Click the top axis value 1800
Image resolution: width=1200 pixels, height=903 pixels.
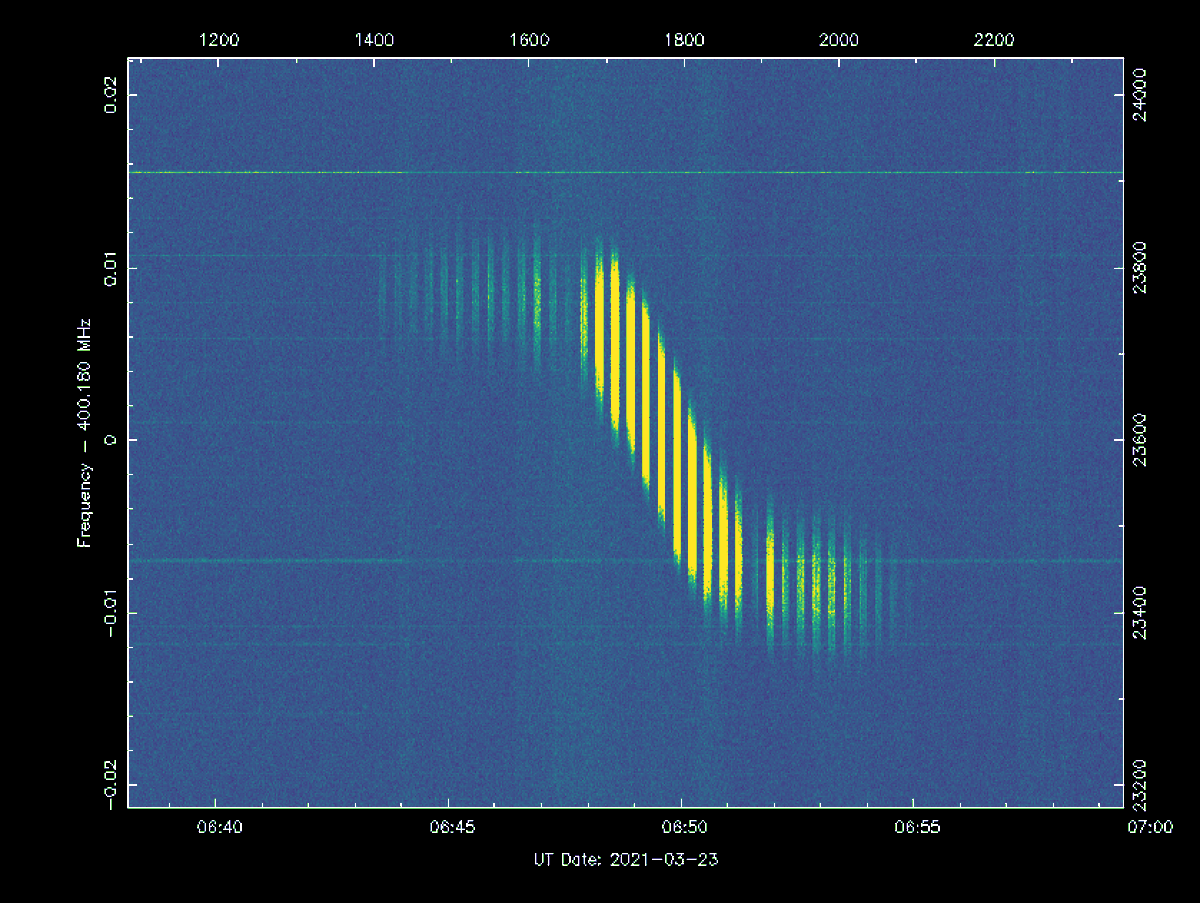[684, 40]
